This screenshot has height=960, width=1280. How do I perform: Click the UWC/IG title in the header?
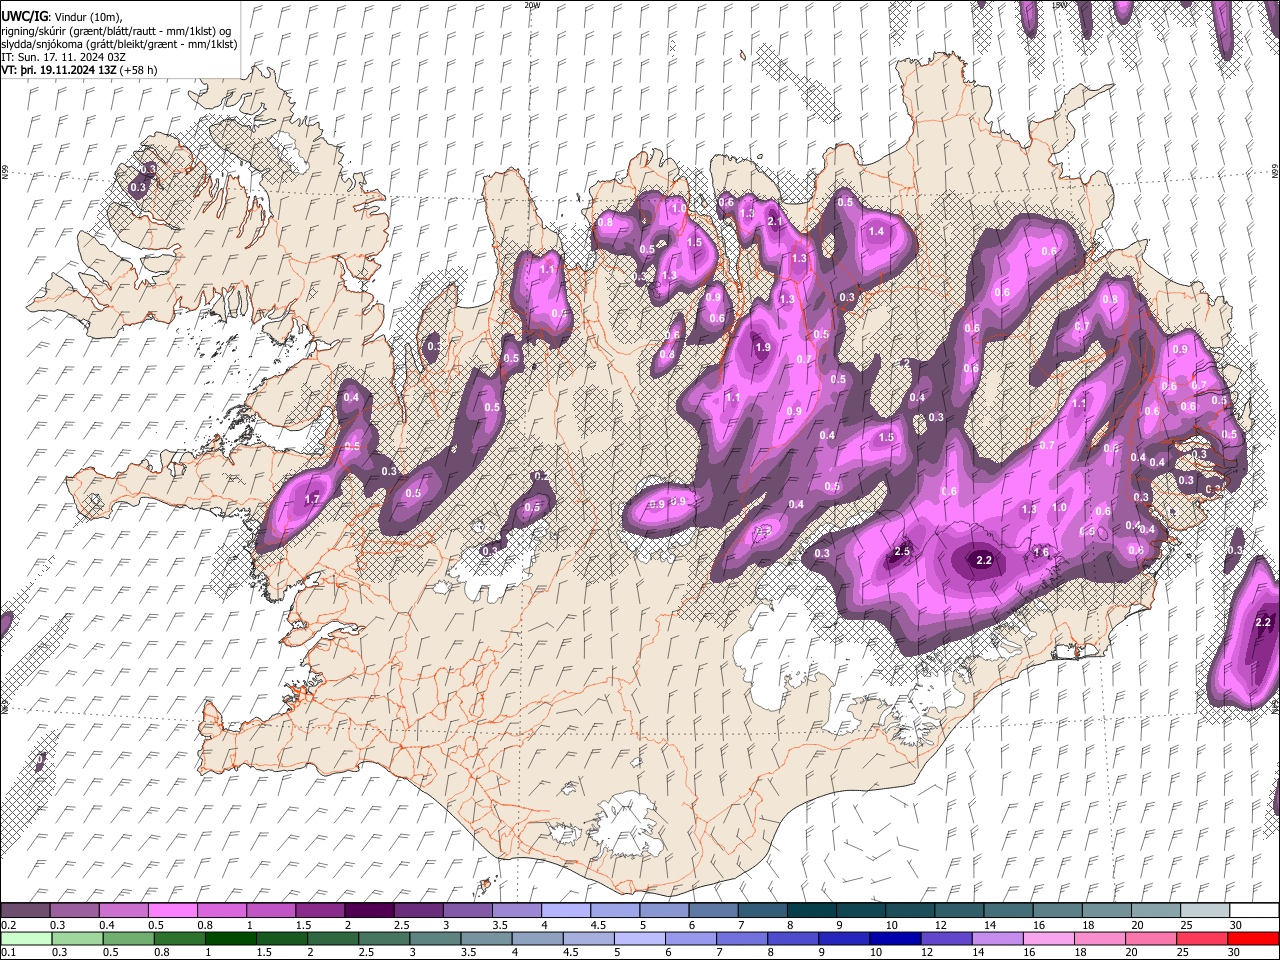(x=23, y=17)
